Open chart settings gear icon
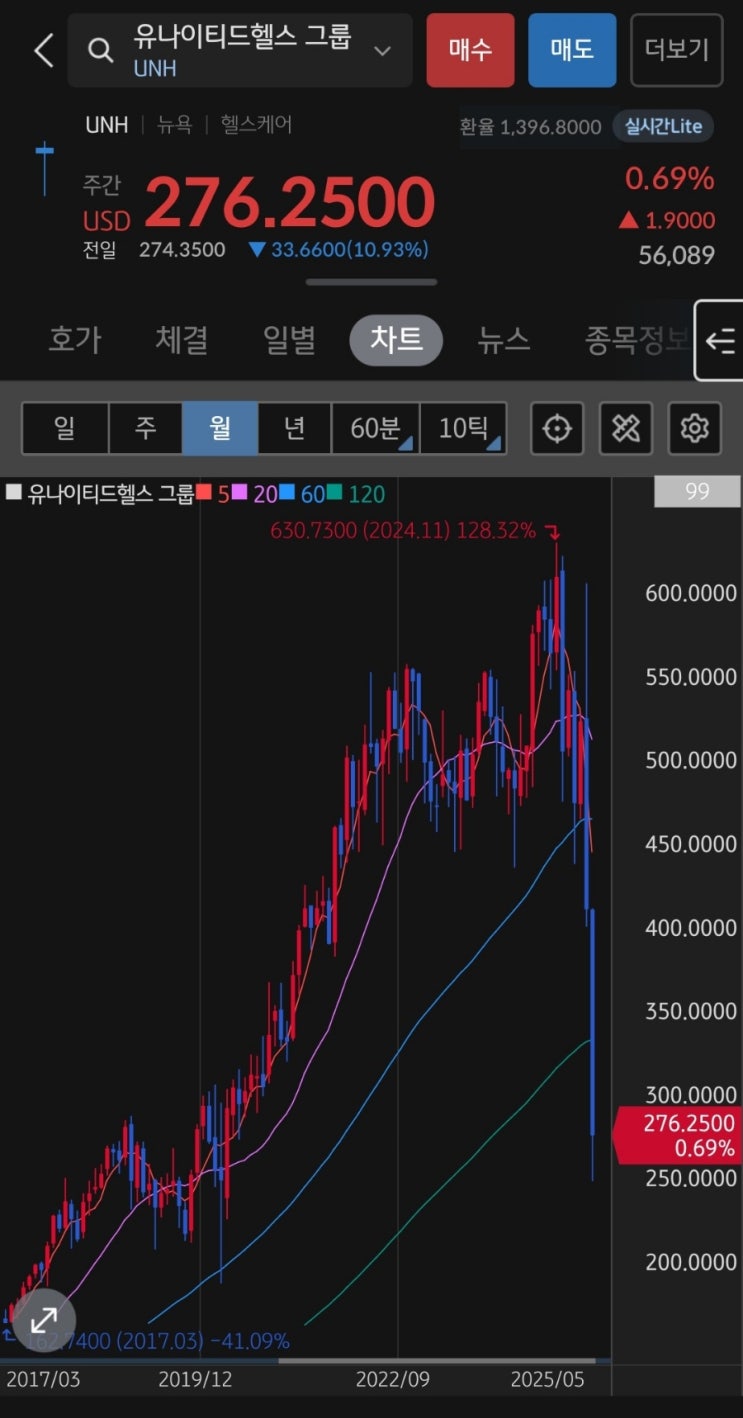This screenshot has height=1418, width=743. click(694, 429)
